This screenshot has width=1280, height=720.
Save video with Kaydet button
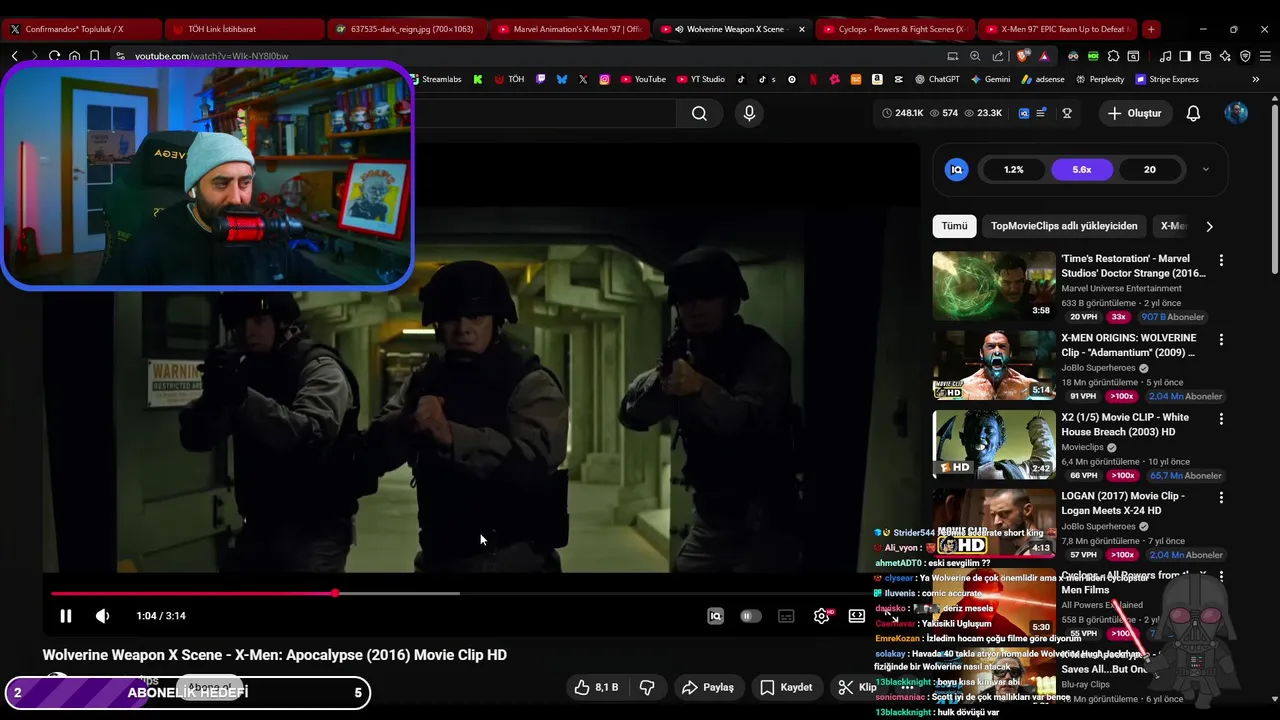(x=786, y=687)
